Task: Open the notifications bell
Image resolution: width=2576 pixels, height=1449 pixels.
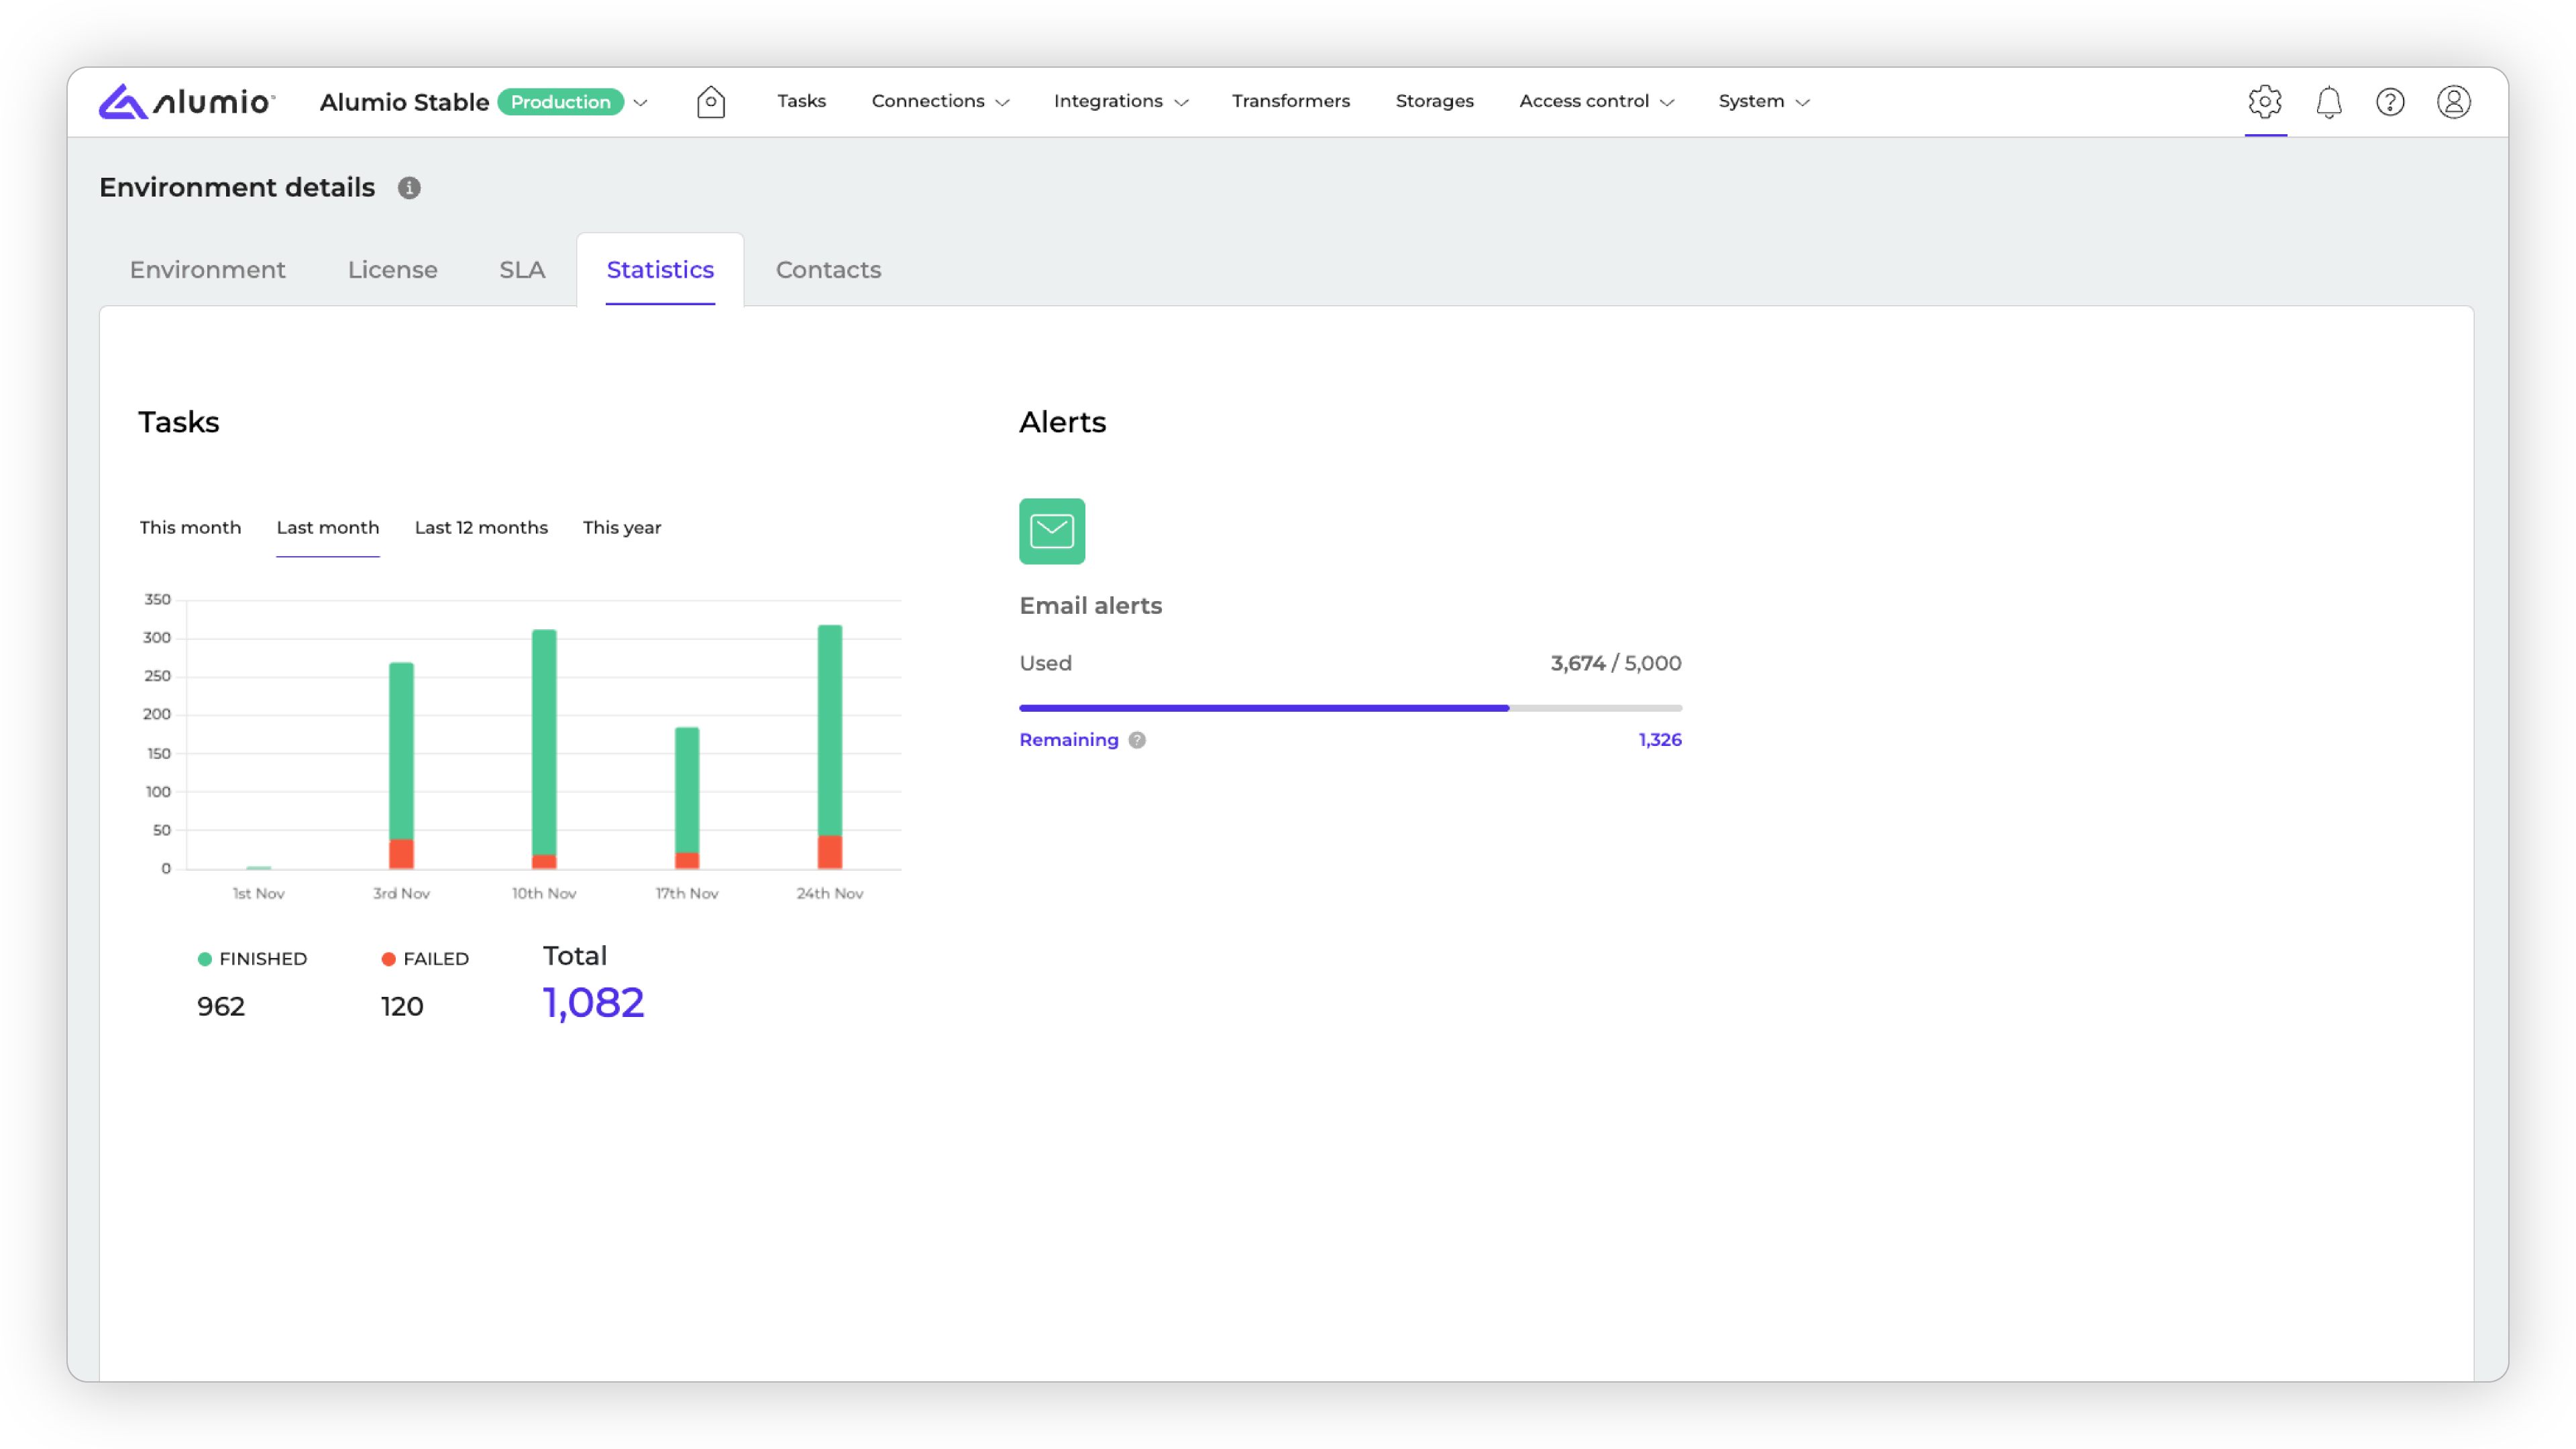Action: pos(2328,102)
